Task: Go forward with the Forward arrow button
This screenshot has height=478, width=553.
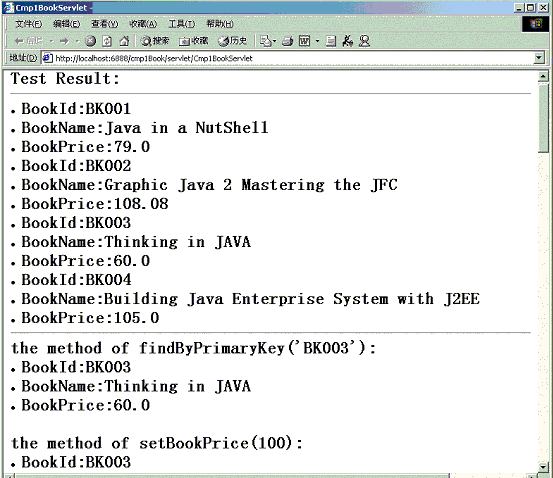Action: (x=64, y=41)
